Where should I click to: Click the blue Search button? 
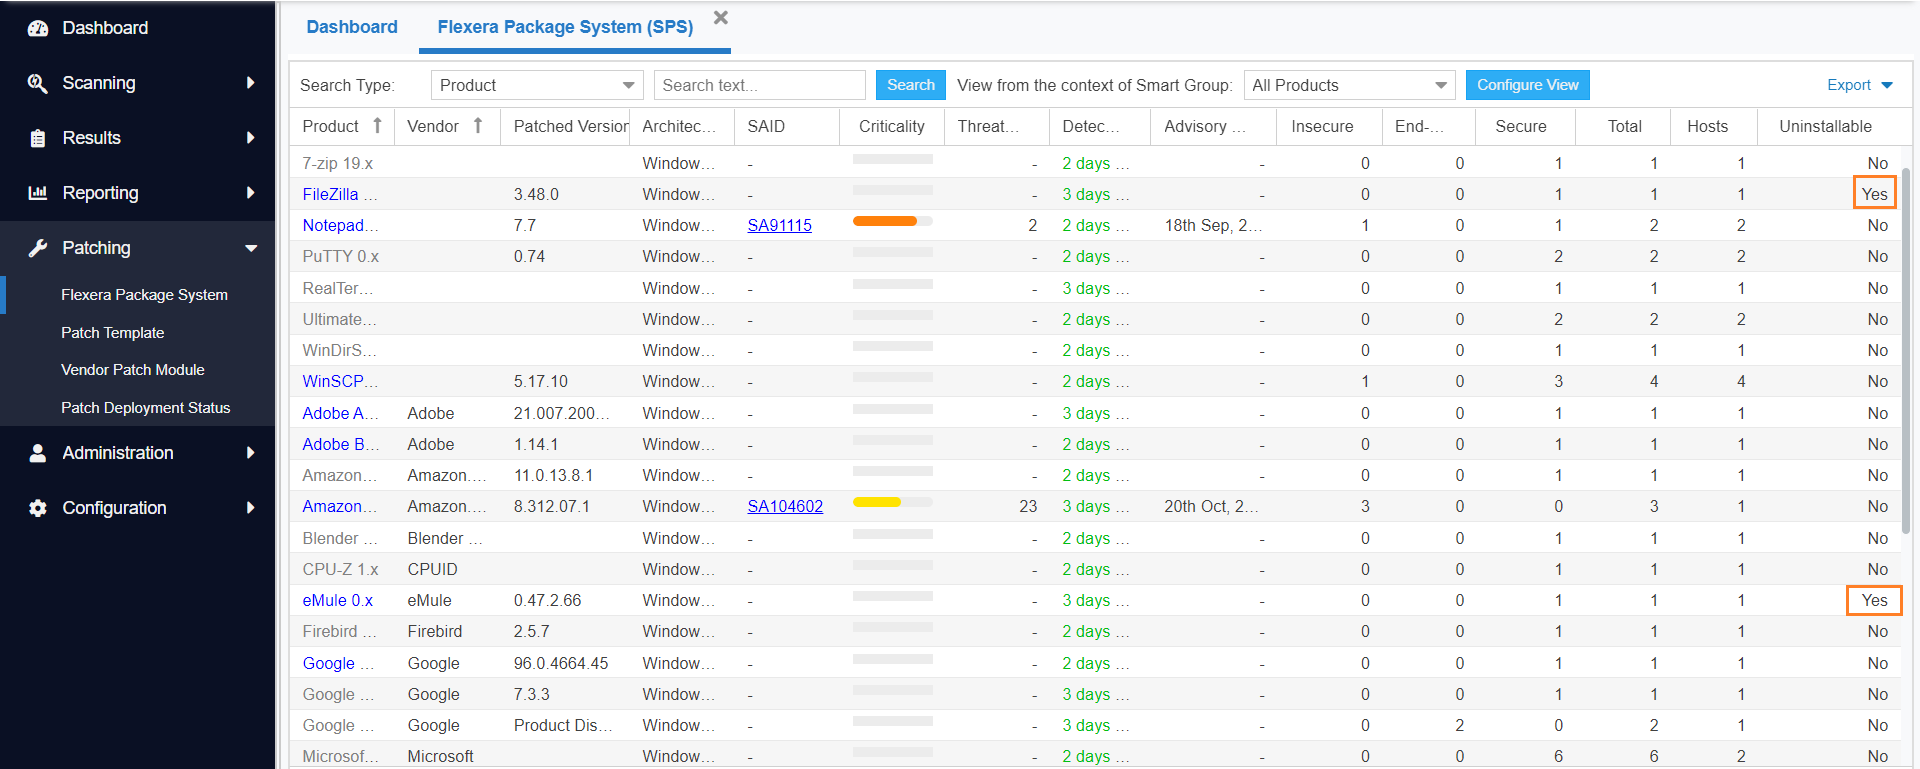[910, 85]
